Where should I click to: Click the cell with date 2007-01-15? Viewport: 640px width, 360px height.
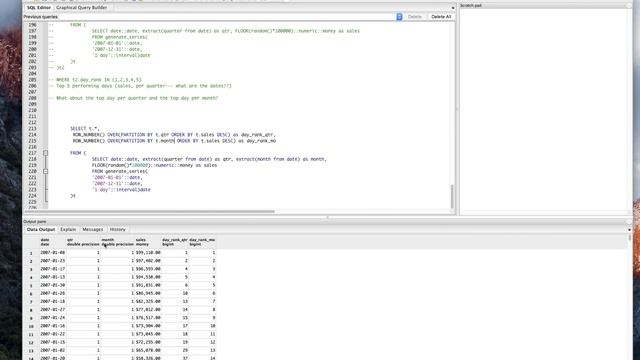click(x=53, y=342)
